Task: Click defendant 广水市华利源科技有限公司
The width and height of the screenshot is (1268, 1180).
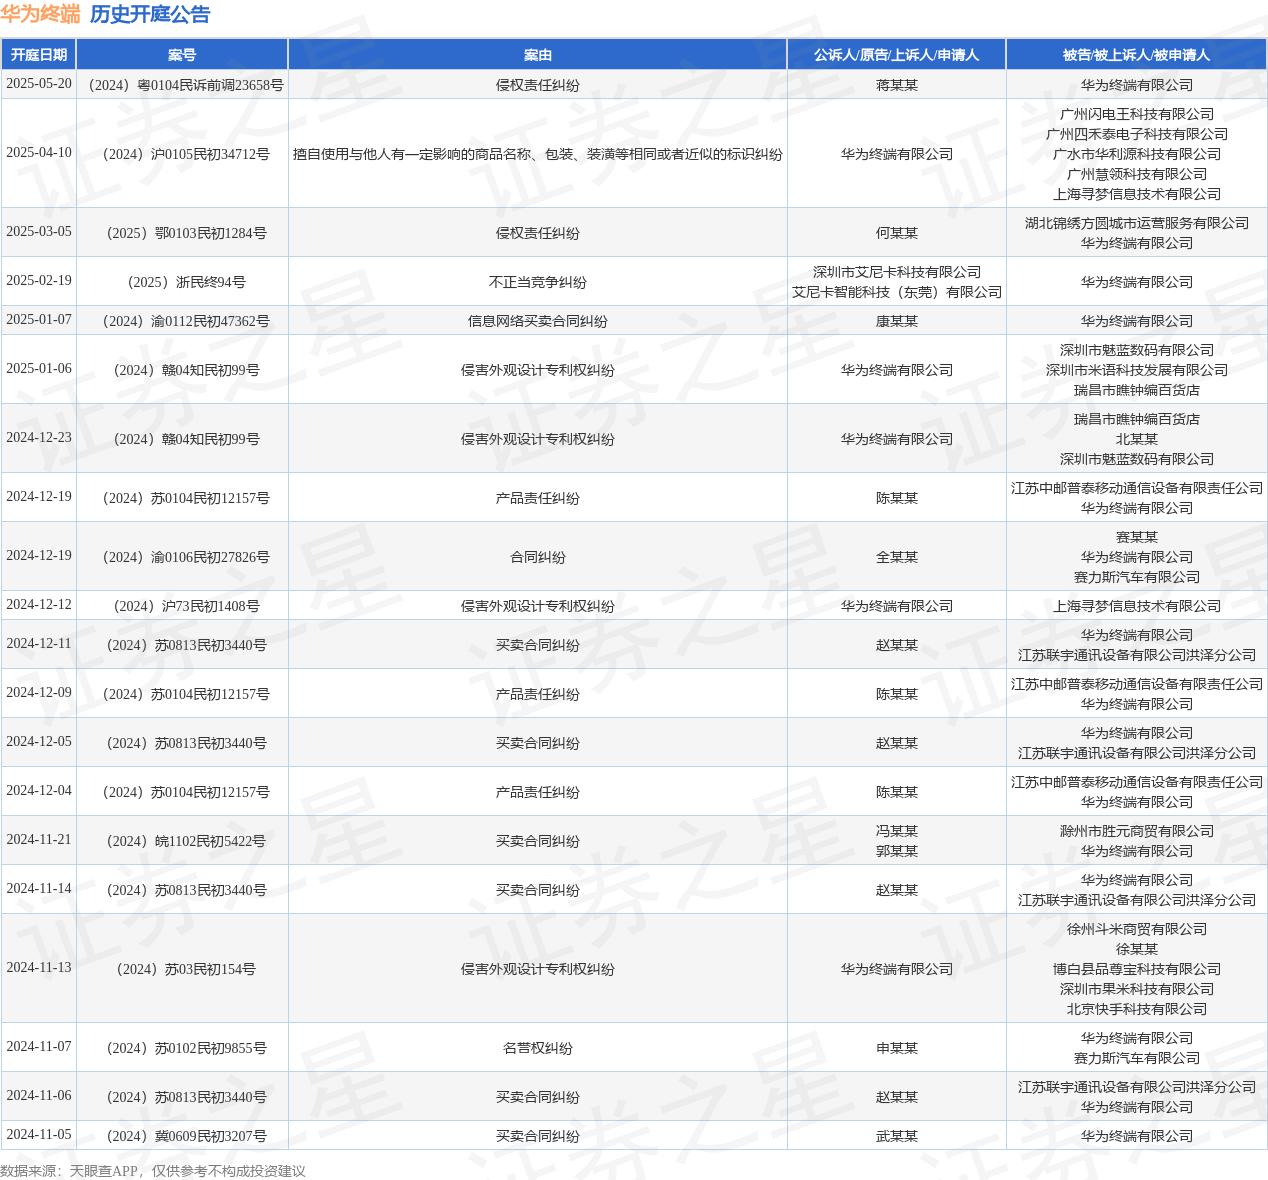Action: coord(1137,154)
